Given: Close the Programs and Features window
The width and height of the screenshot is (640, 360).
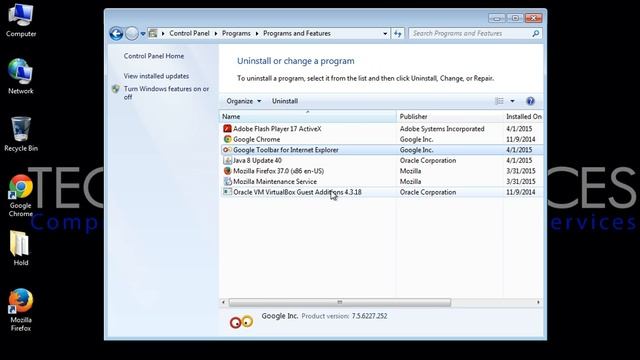Looking at the screenshot, I should pos(533,18).
